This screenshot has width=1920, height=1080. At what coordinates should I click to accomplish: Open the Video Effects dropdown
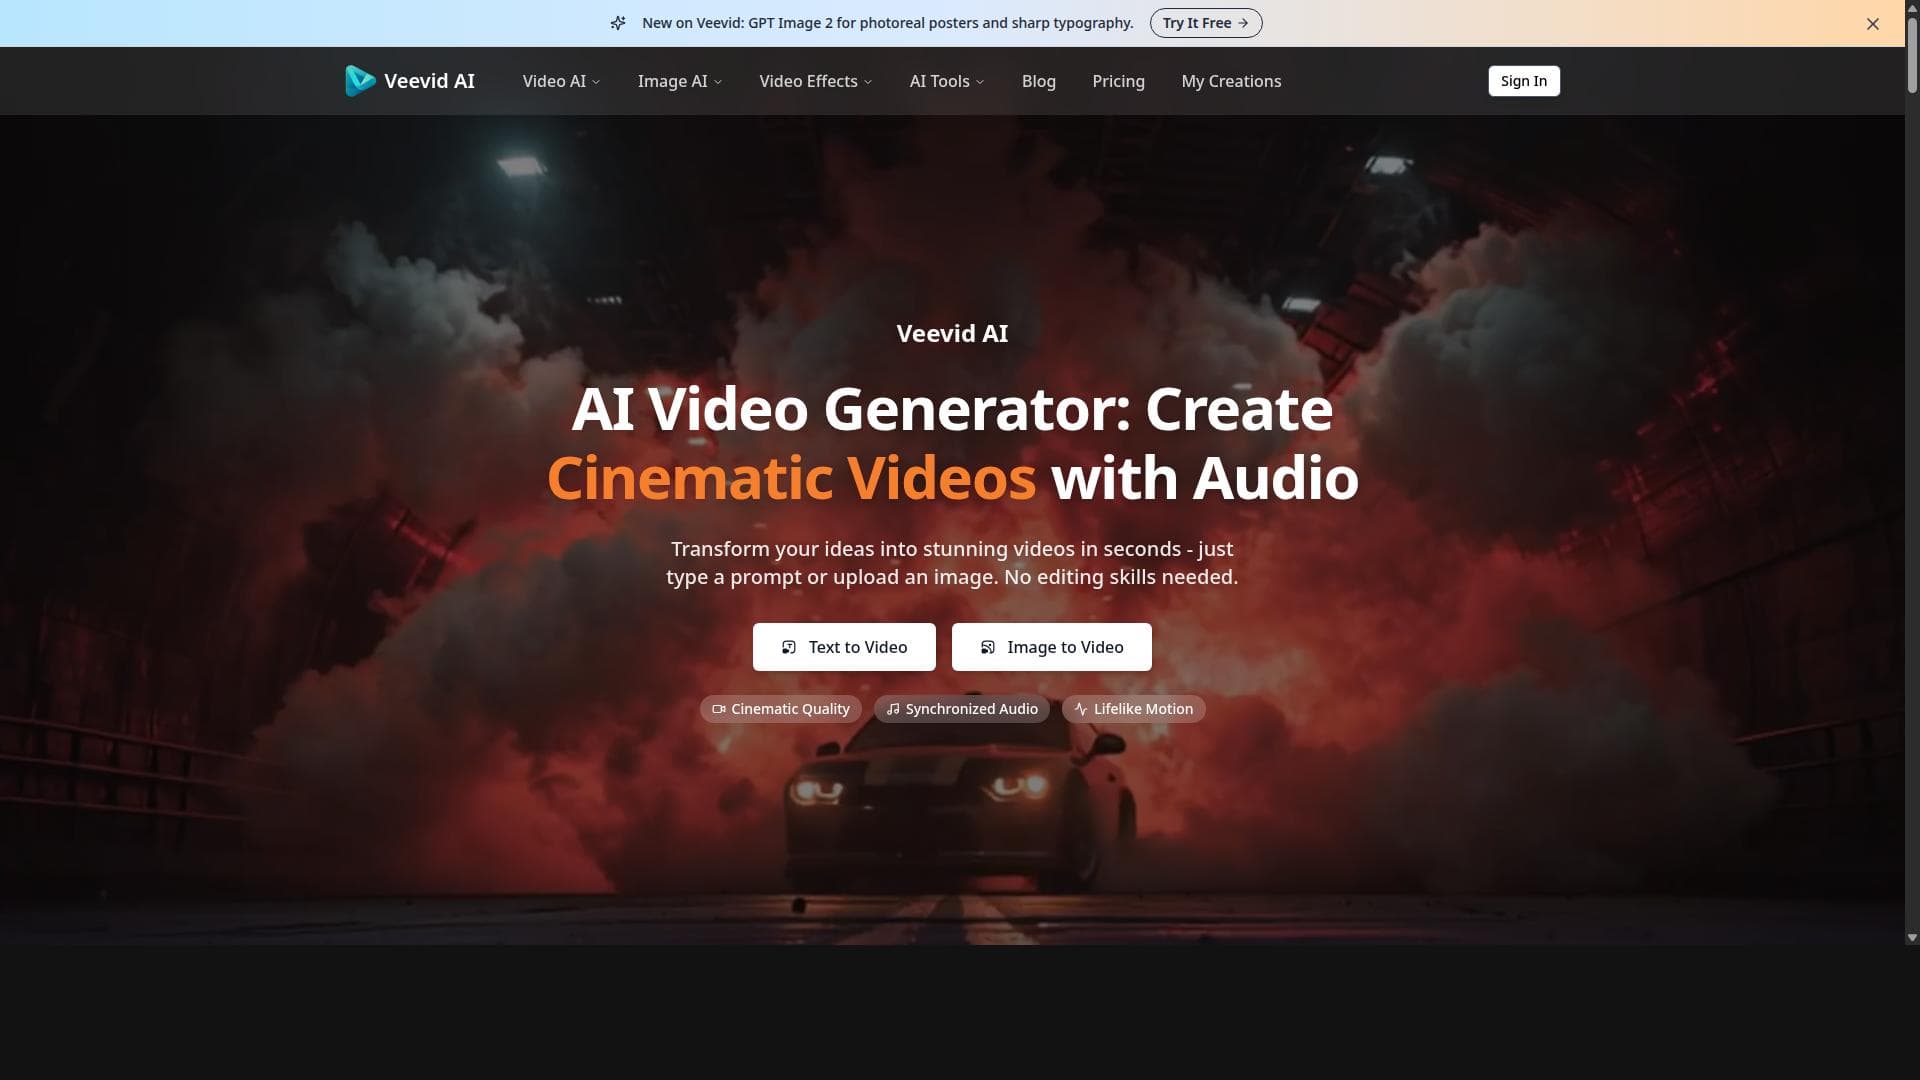click(816, 81)
